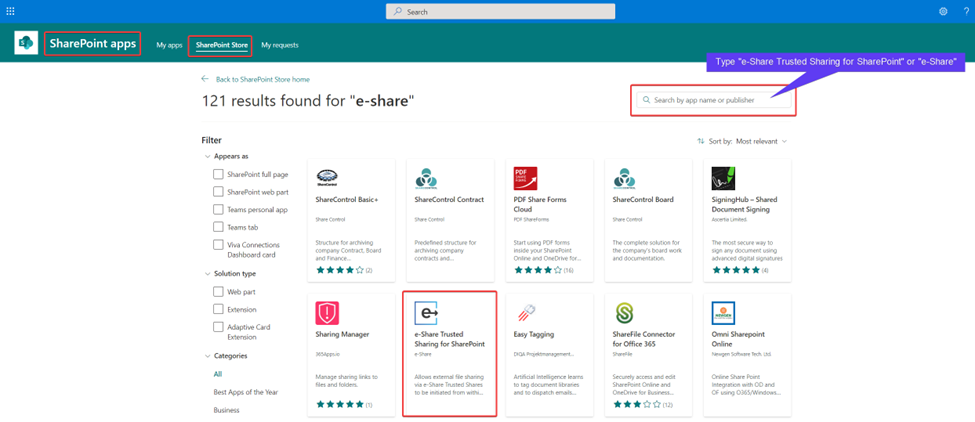Open the Sharing Manager title

coord(343,334)
